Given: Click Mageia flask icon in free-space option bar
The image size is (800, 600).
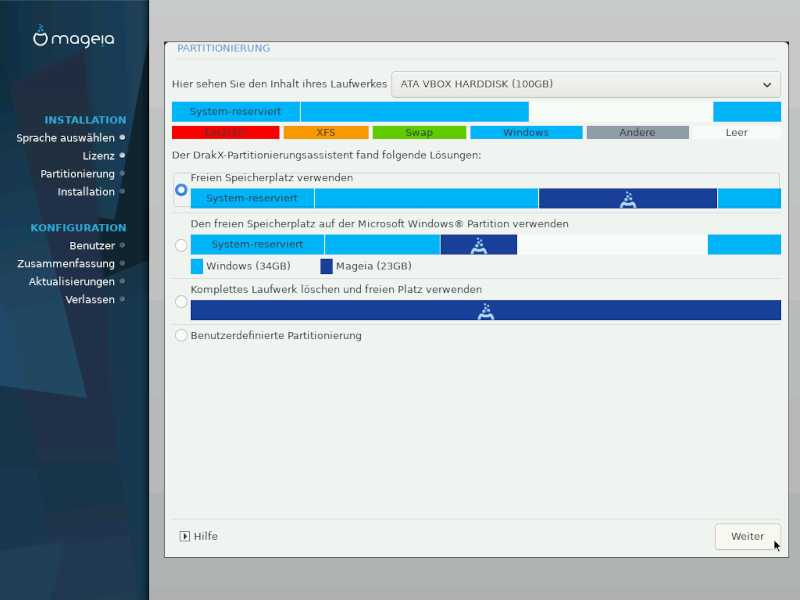Looking at the screenshot, I should 627,199.
